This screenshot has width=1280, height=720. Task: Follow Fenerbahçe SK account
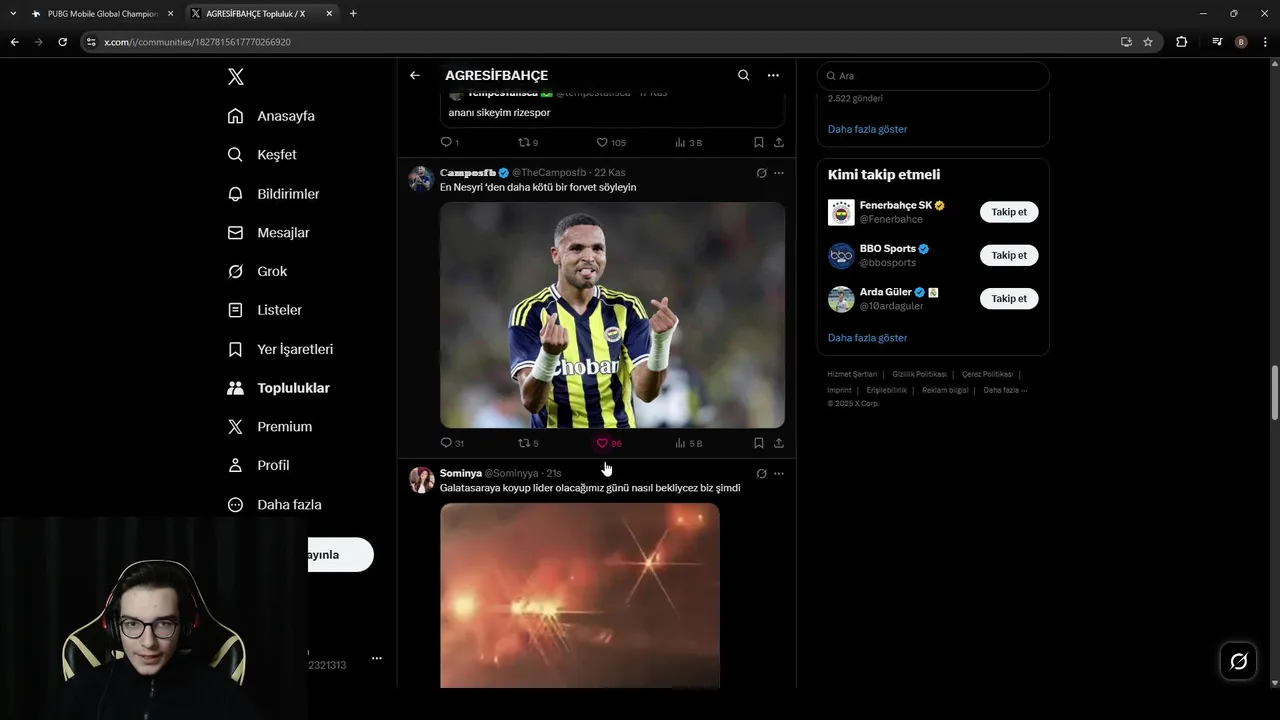(1009, 212)
